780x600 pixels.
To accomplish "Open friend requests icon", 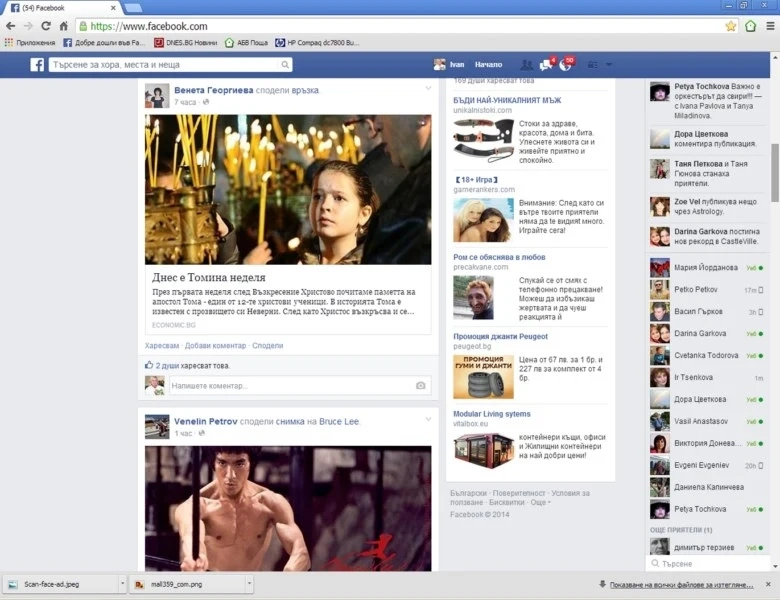I will 526,65.
